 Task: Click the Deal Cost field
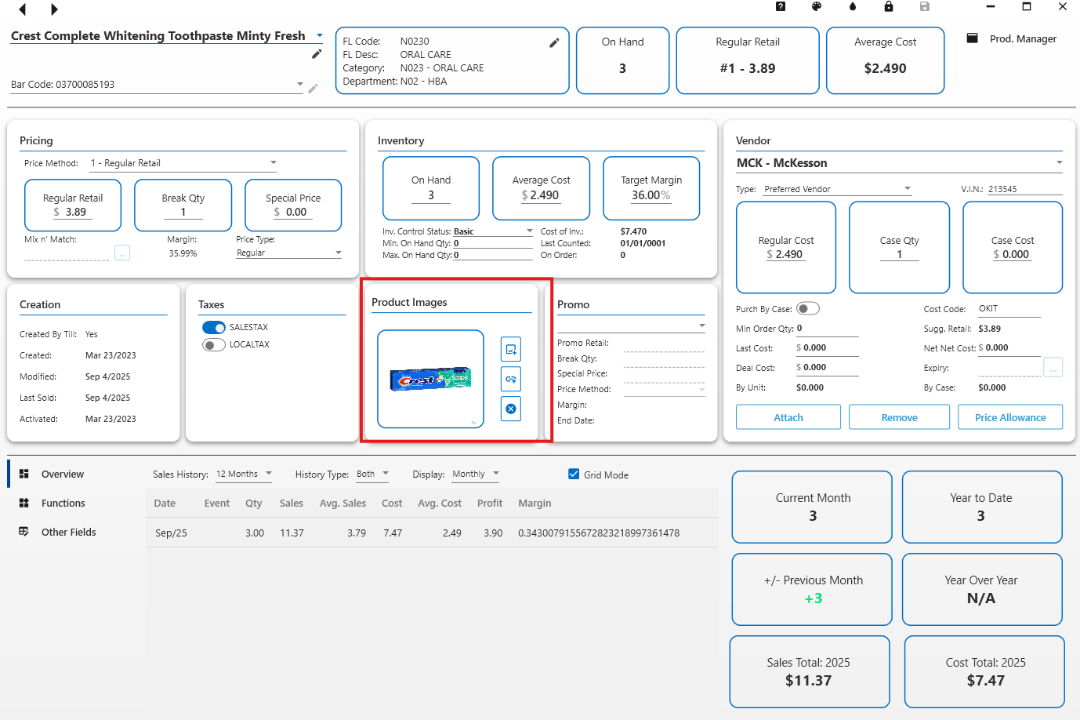click(827, 368)
